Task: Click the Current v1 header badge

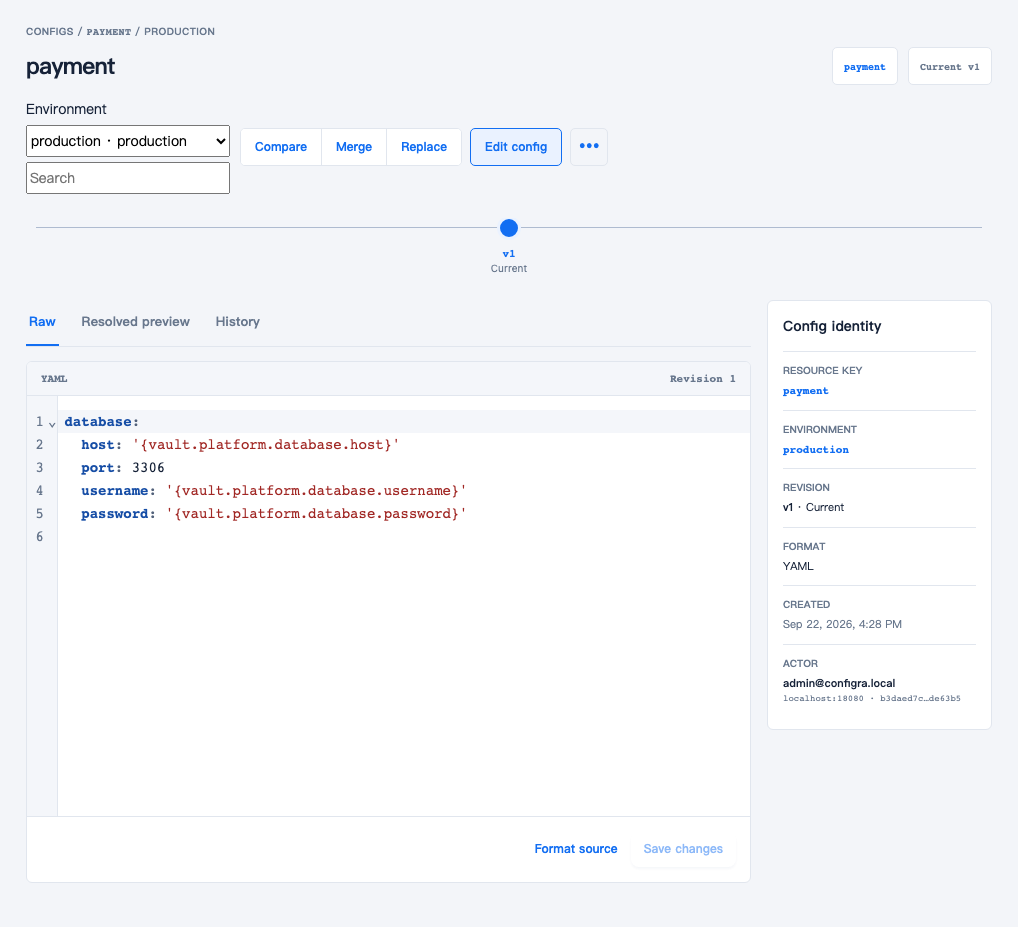Action: coord(949,66)
